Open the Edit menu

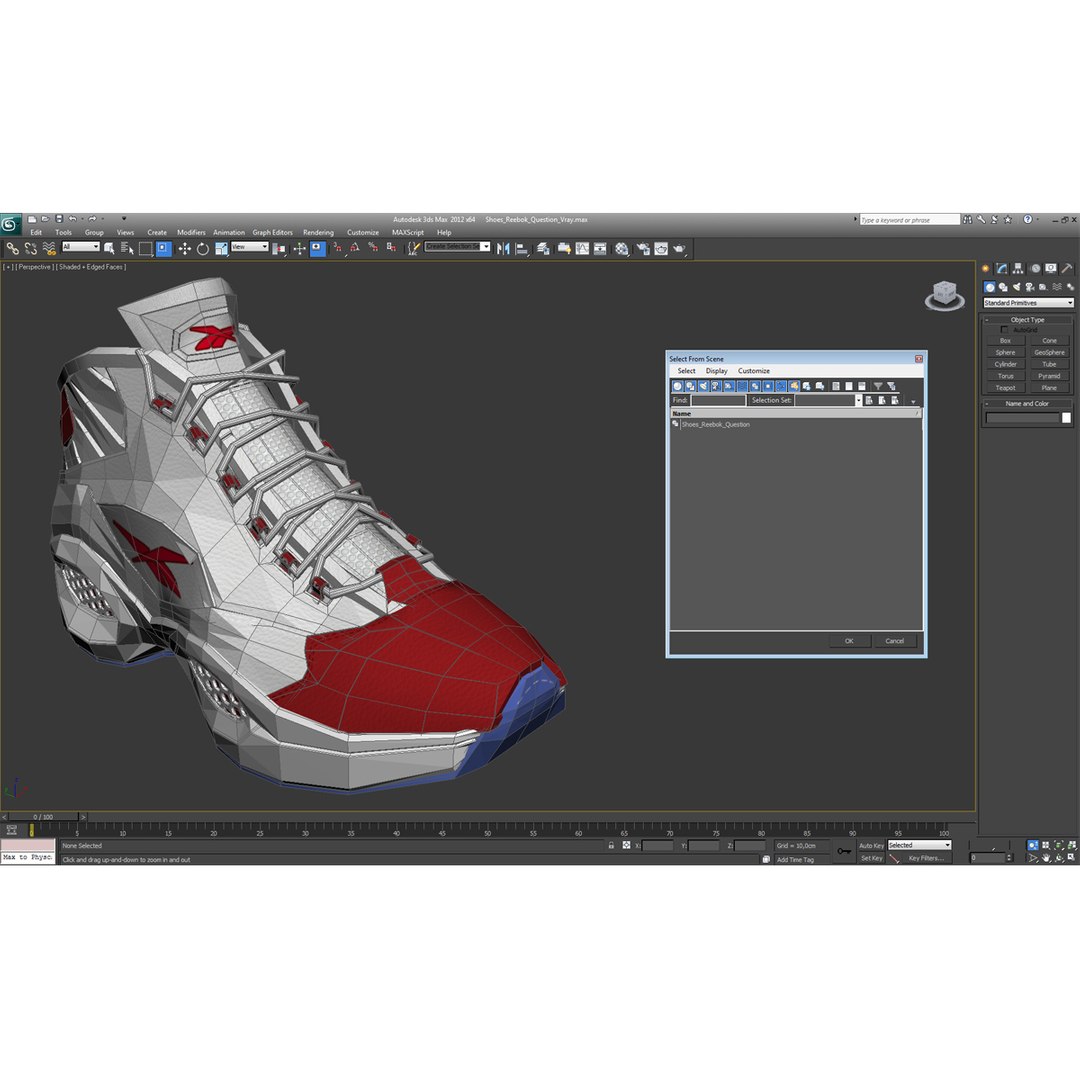tap(36, 232)
